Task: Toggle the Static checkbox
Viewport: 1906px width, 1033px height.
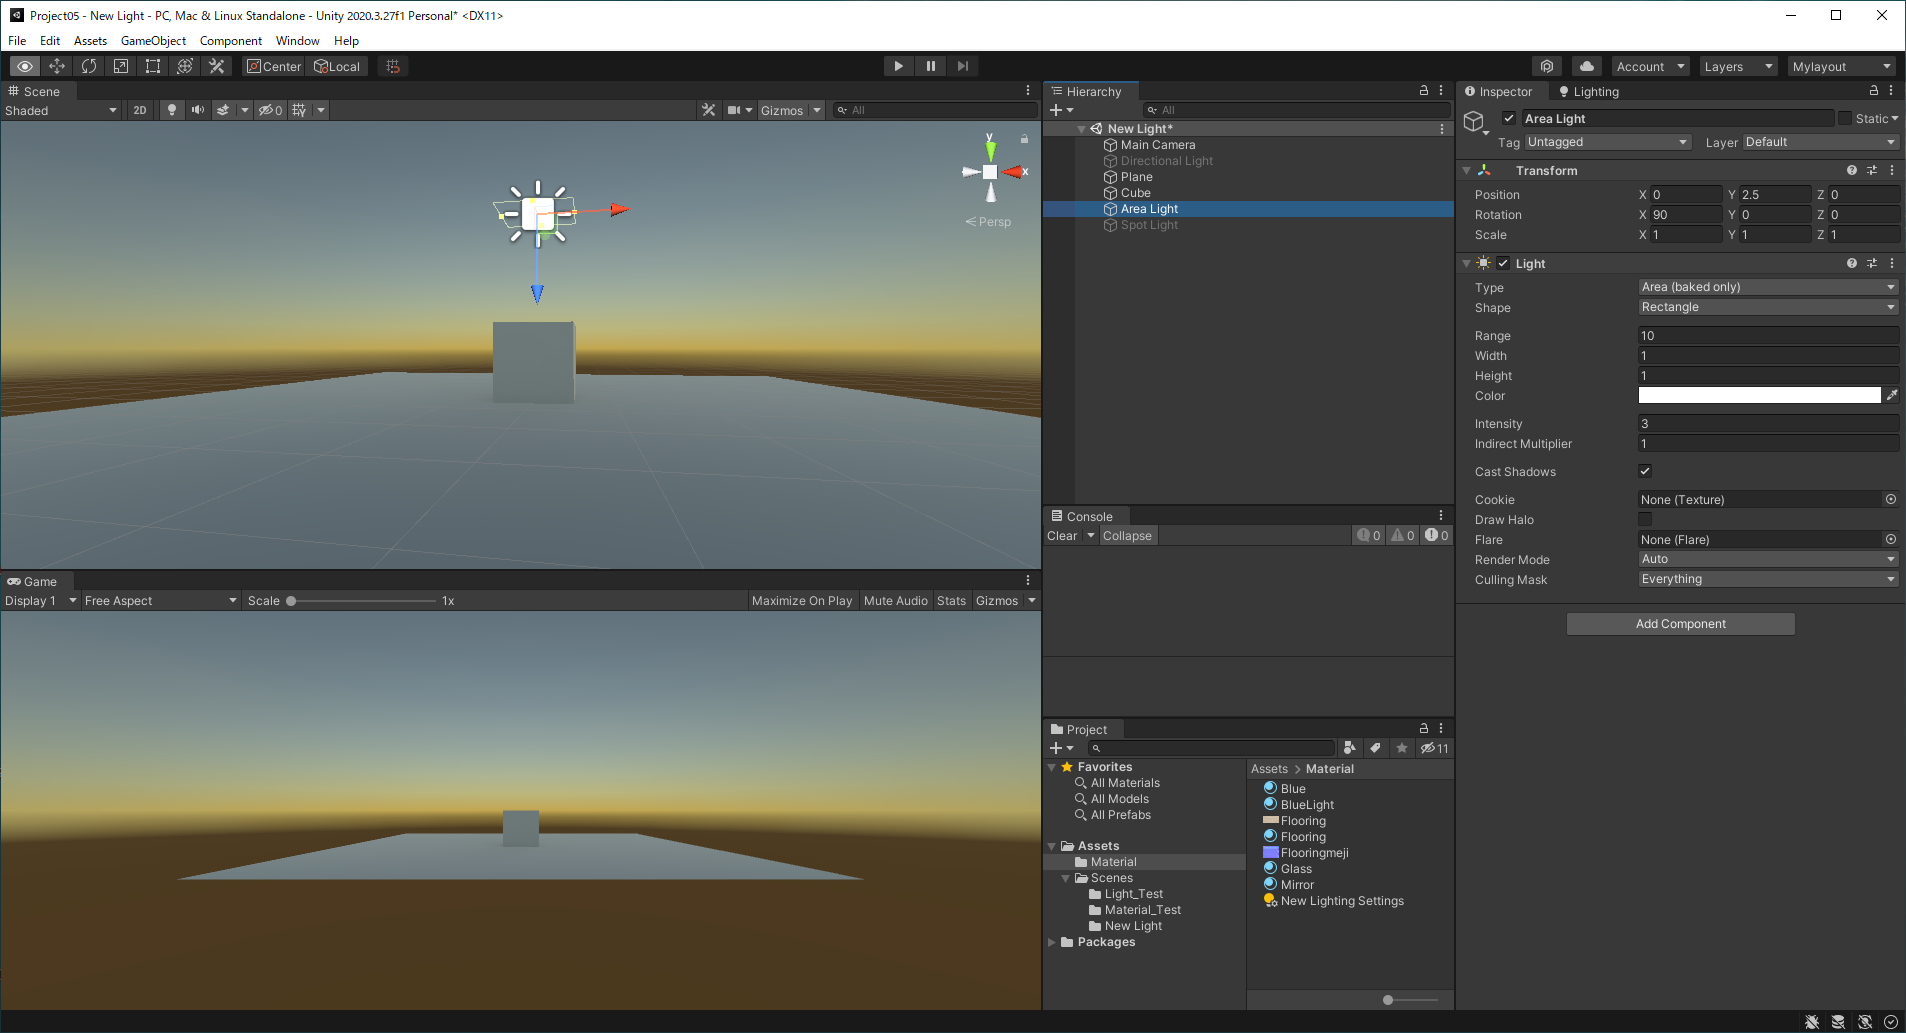Action: pos(1845,118)
